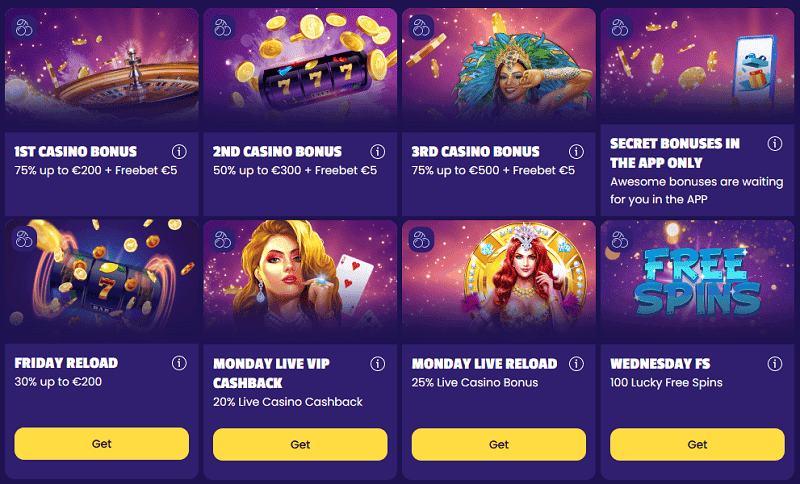
Task: Open the roulette wheel bonus image
Action: pyautogui.click(x=100, y=70)
